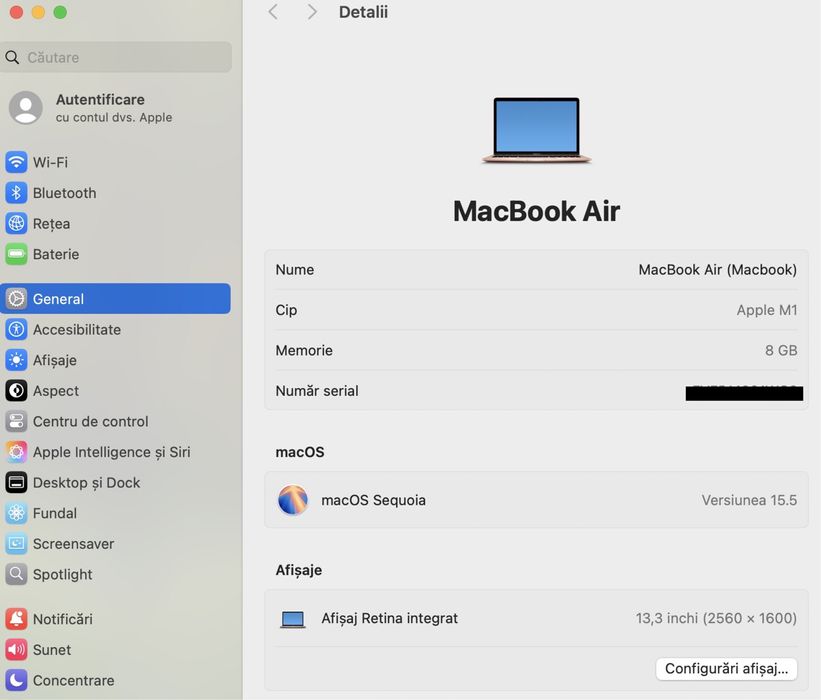
Task: Open the Concentrare moon icon
Action: [16, 680]
